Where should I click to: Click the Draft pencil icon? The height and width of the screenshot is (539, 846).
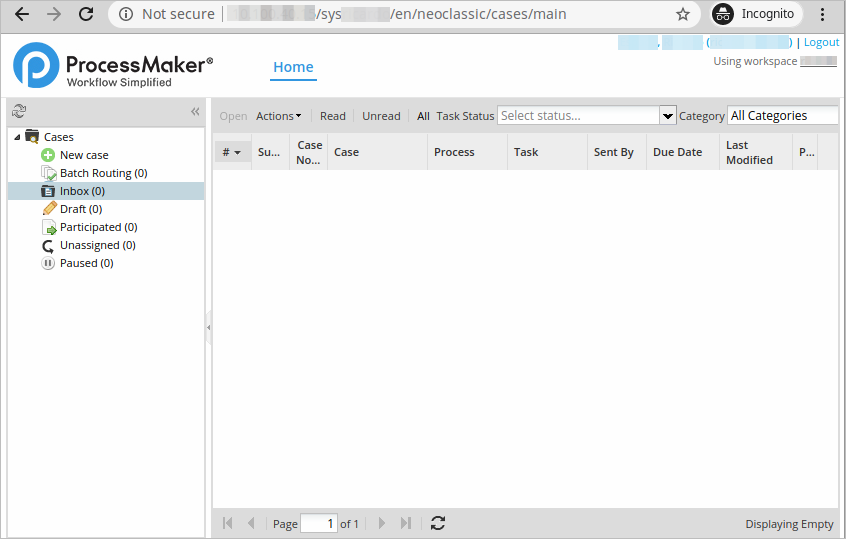pyautogui.click(x=49, y=209)
